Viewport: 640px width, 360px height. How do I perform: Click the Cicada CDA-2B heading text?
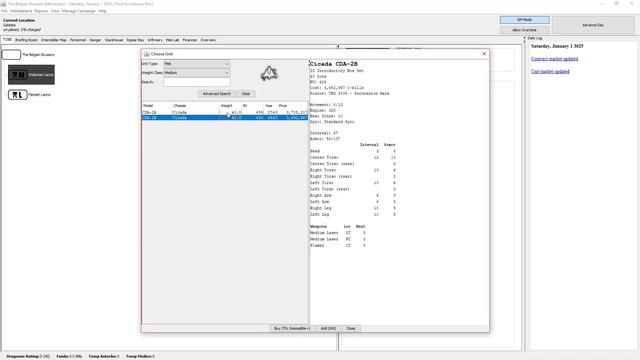pyautogui.click(x=333, y=64)
